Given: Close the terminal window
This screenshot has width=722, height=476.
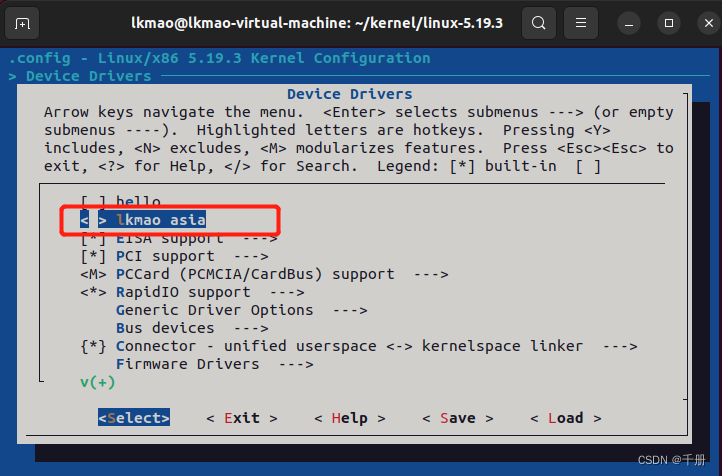Looking at the screenshot, I should (x=709, y=23).
